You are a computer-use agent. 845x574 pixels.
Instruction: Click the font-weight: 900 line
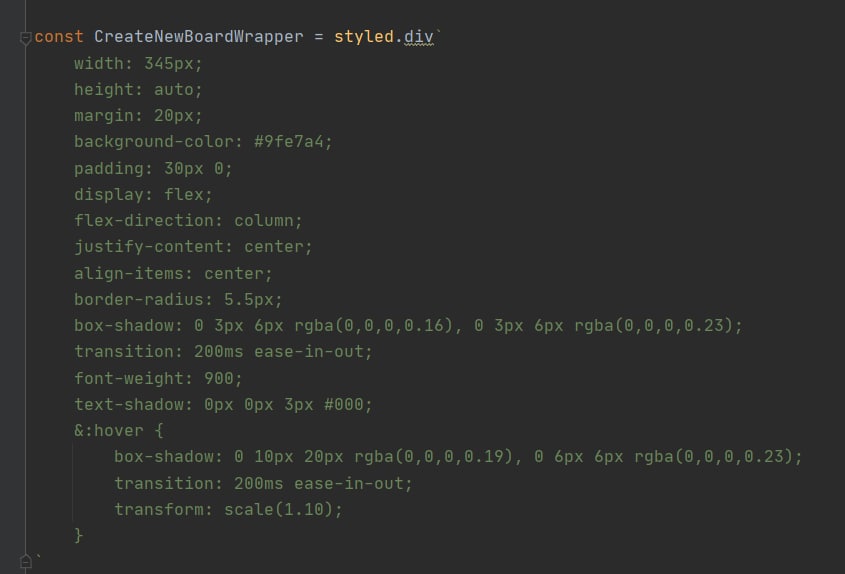158,378
